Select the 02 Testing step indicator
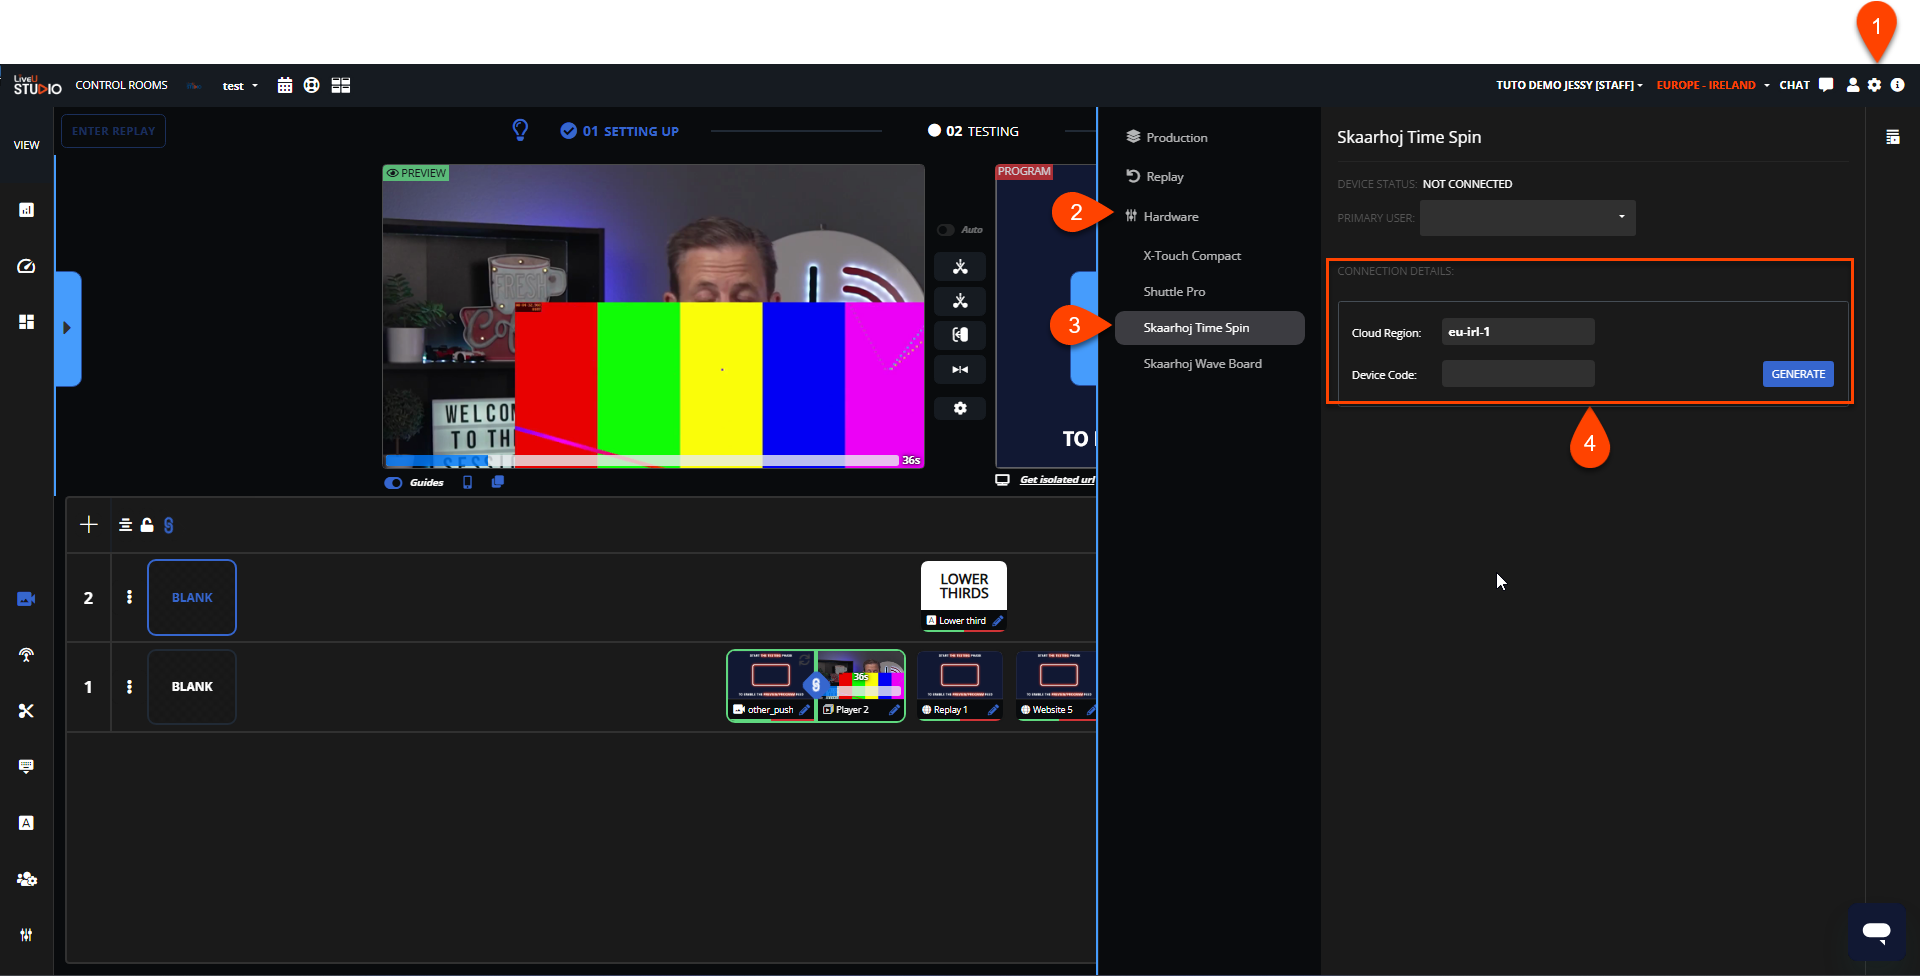Image resolution: width=1920 pixels, height=976 pixels. pos(973,131)
